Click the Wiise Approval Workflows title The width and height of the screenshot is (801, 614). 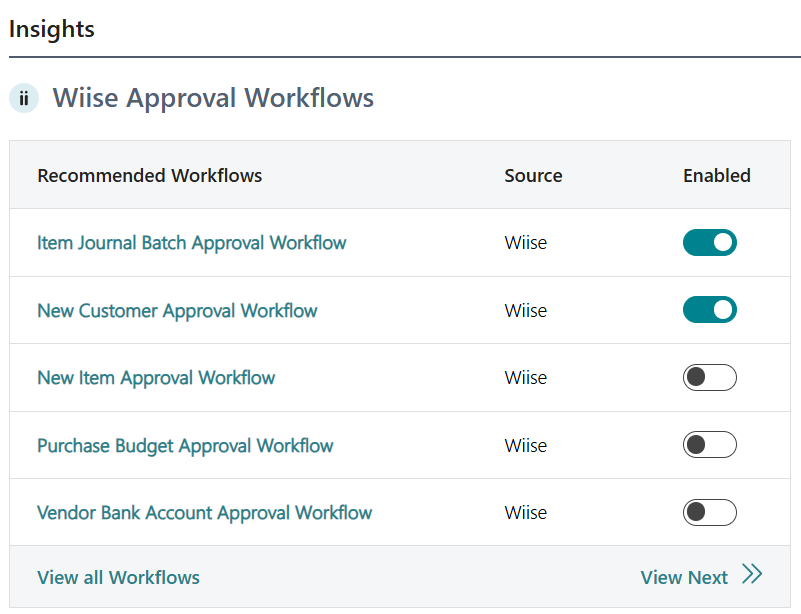213,98
